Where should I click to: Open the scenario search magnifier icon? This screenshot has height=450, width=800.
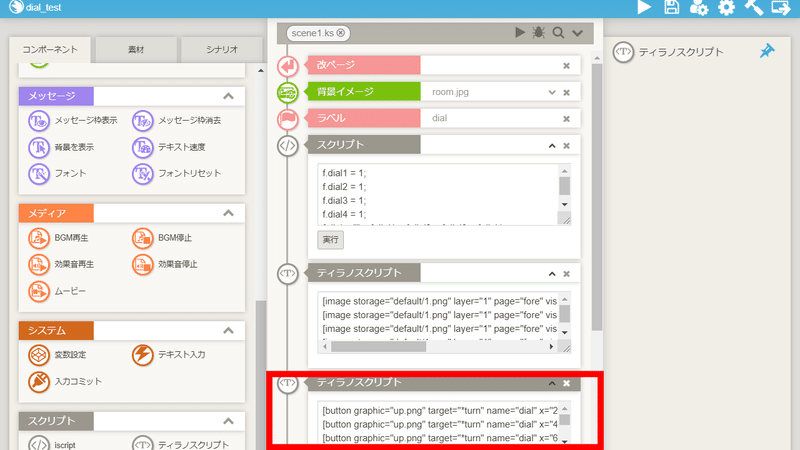[x=558, y=33]
